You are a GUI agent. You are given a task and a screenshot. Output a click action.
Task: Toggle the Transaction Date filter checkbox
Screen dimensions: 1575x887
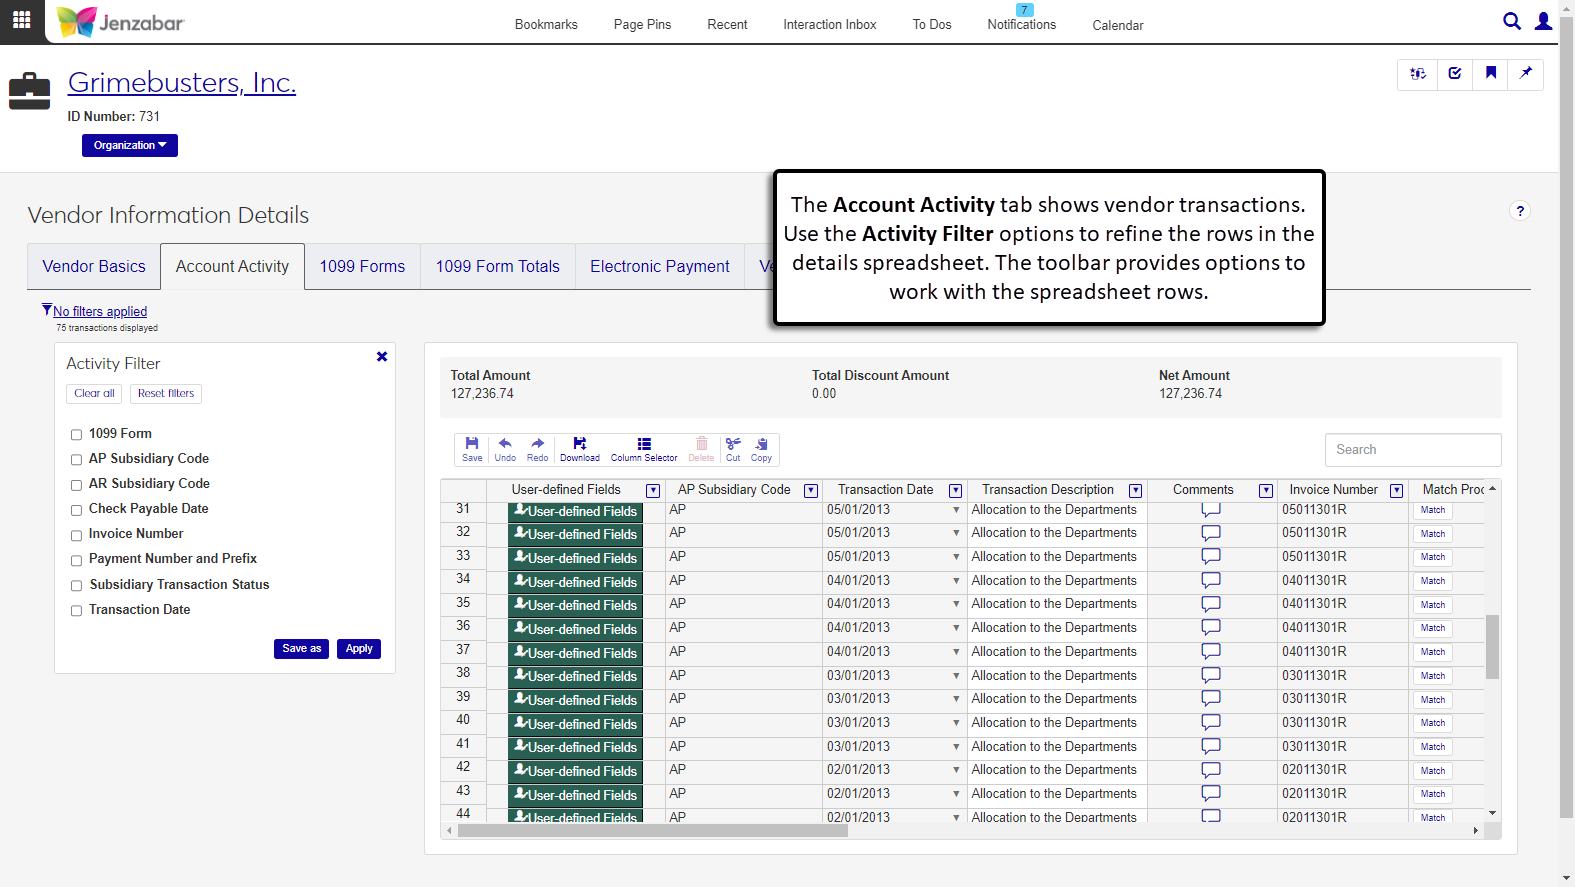coord(76,611)
